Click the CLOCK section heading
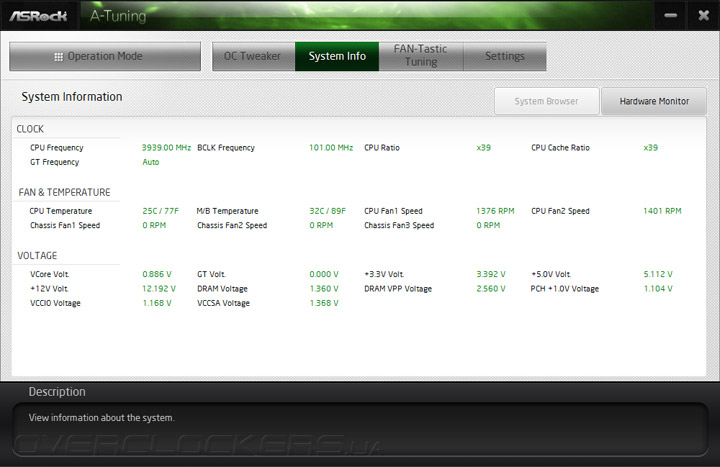Viewport: 720px width, 467px height. click(x=30, y=129)
